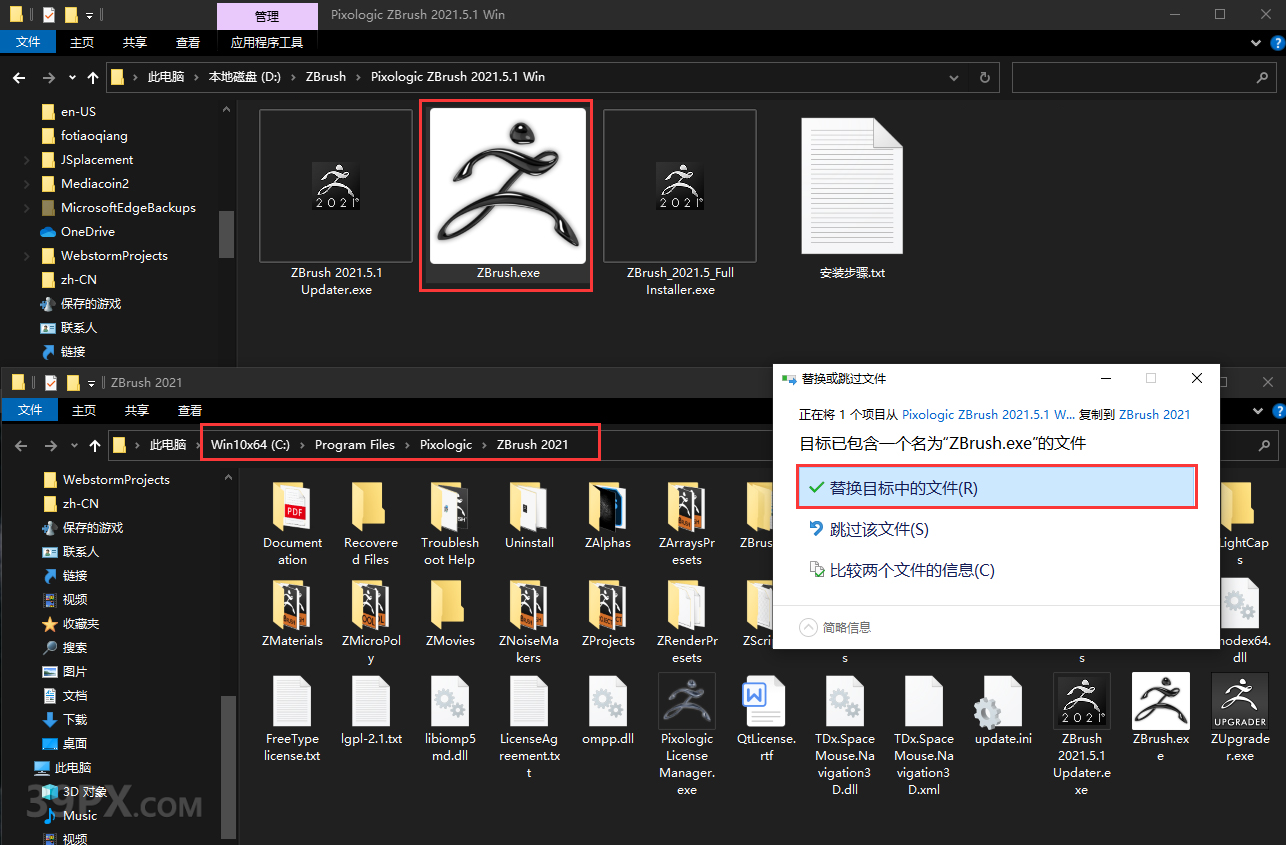This screenshot has height=845, width=1286.
Task: Open the ZArraysPresets folder
Action: point(687,523)
